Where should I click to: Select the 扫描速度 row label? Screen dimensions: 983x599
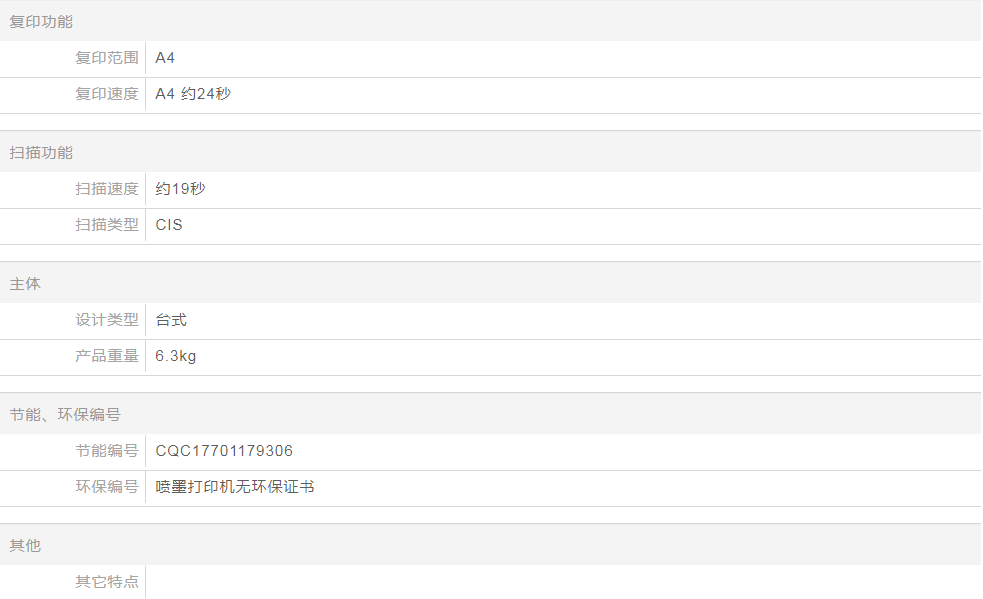(x=107, y=188)
